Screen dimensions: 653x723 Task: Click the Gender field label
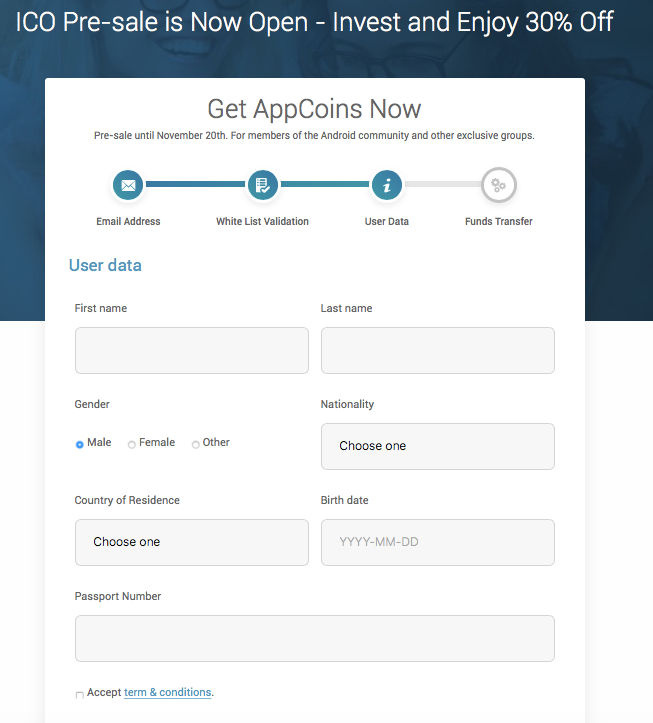click(92, 404)
